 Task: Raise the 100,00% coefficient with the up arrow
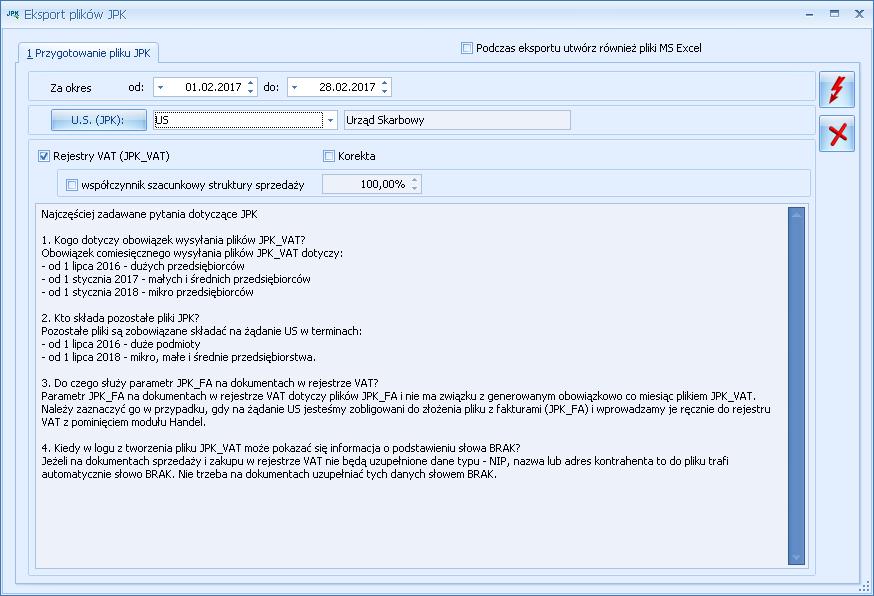[x=414, y=180]
